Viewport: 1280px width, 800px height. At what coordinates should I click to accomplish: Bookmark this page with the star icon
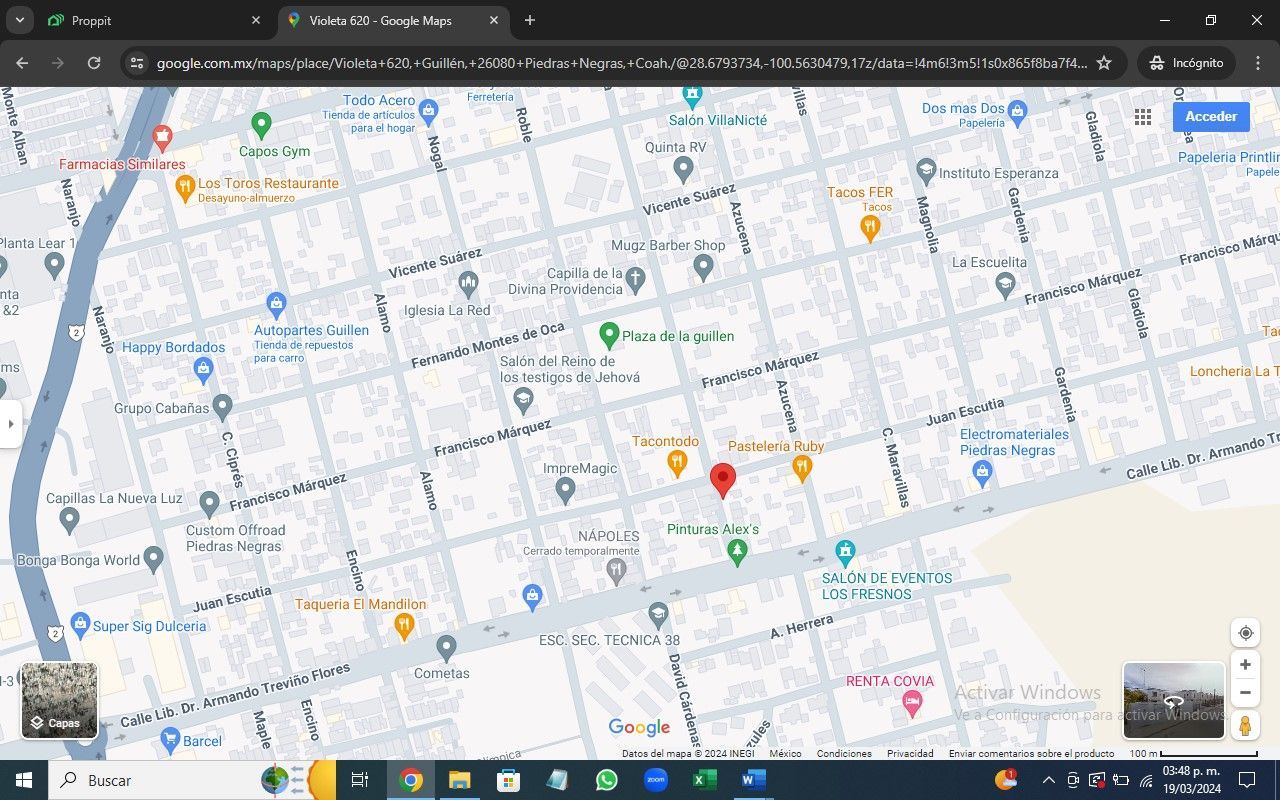[1104, 63]
